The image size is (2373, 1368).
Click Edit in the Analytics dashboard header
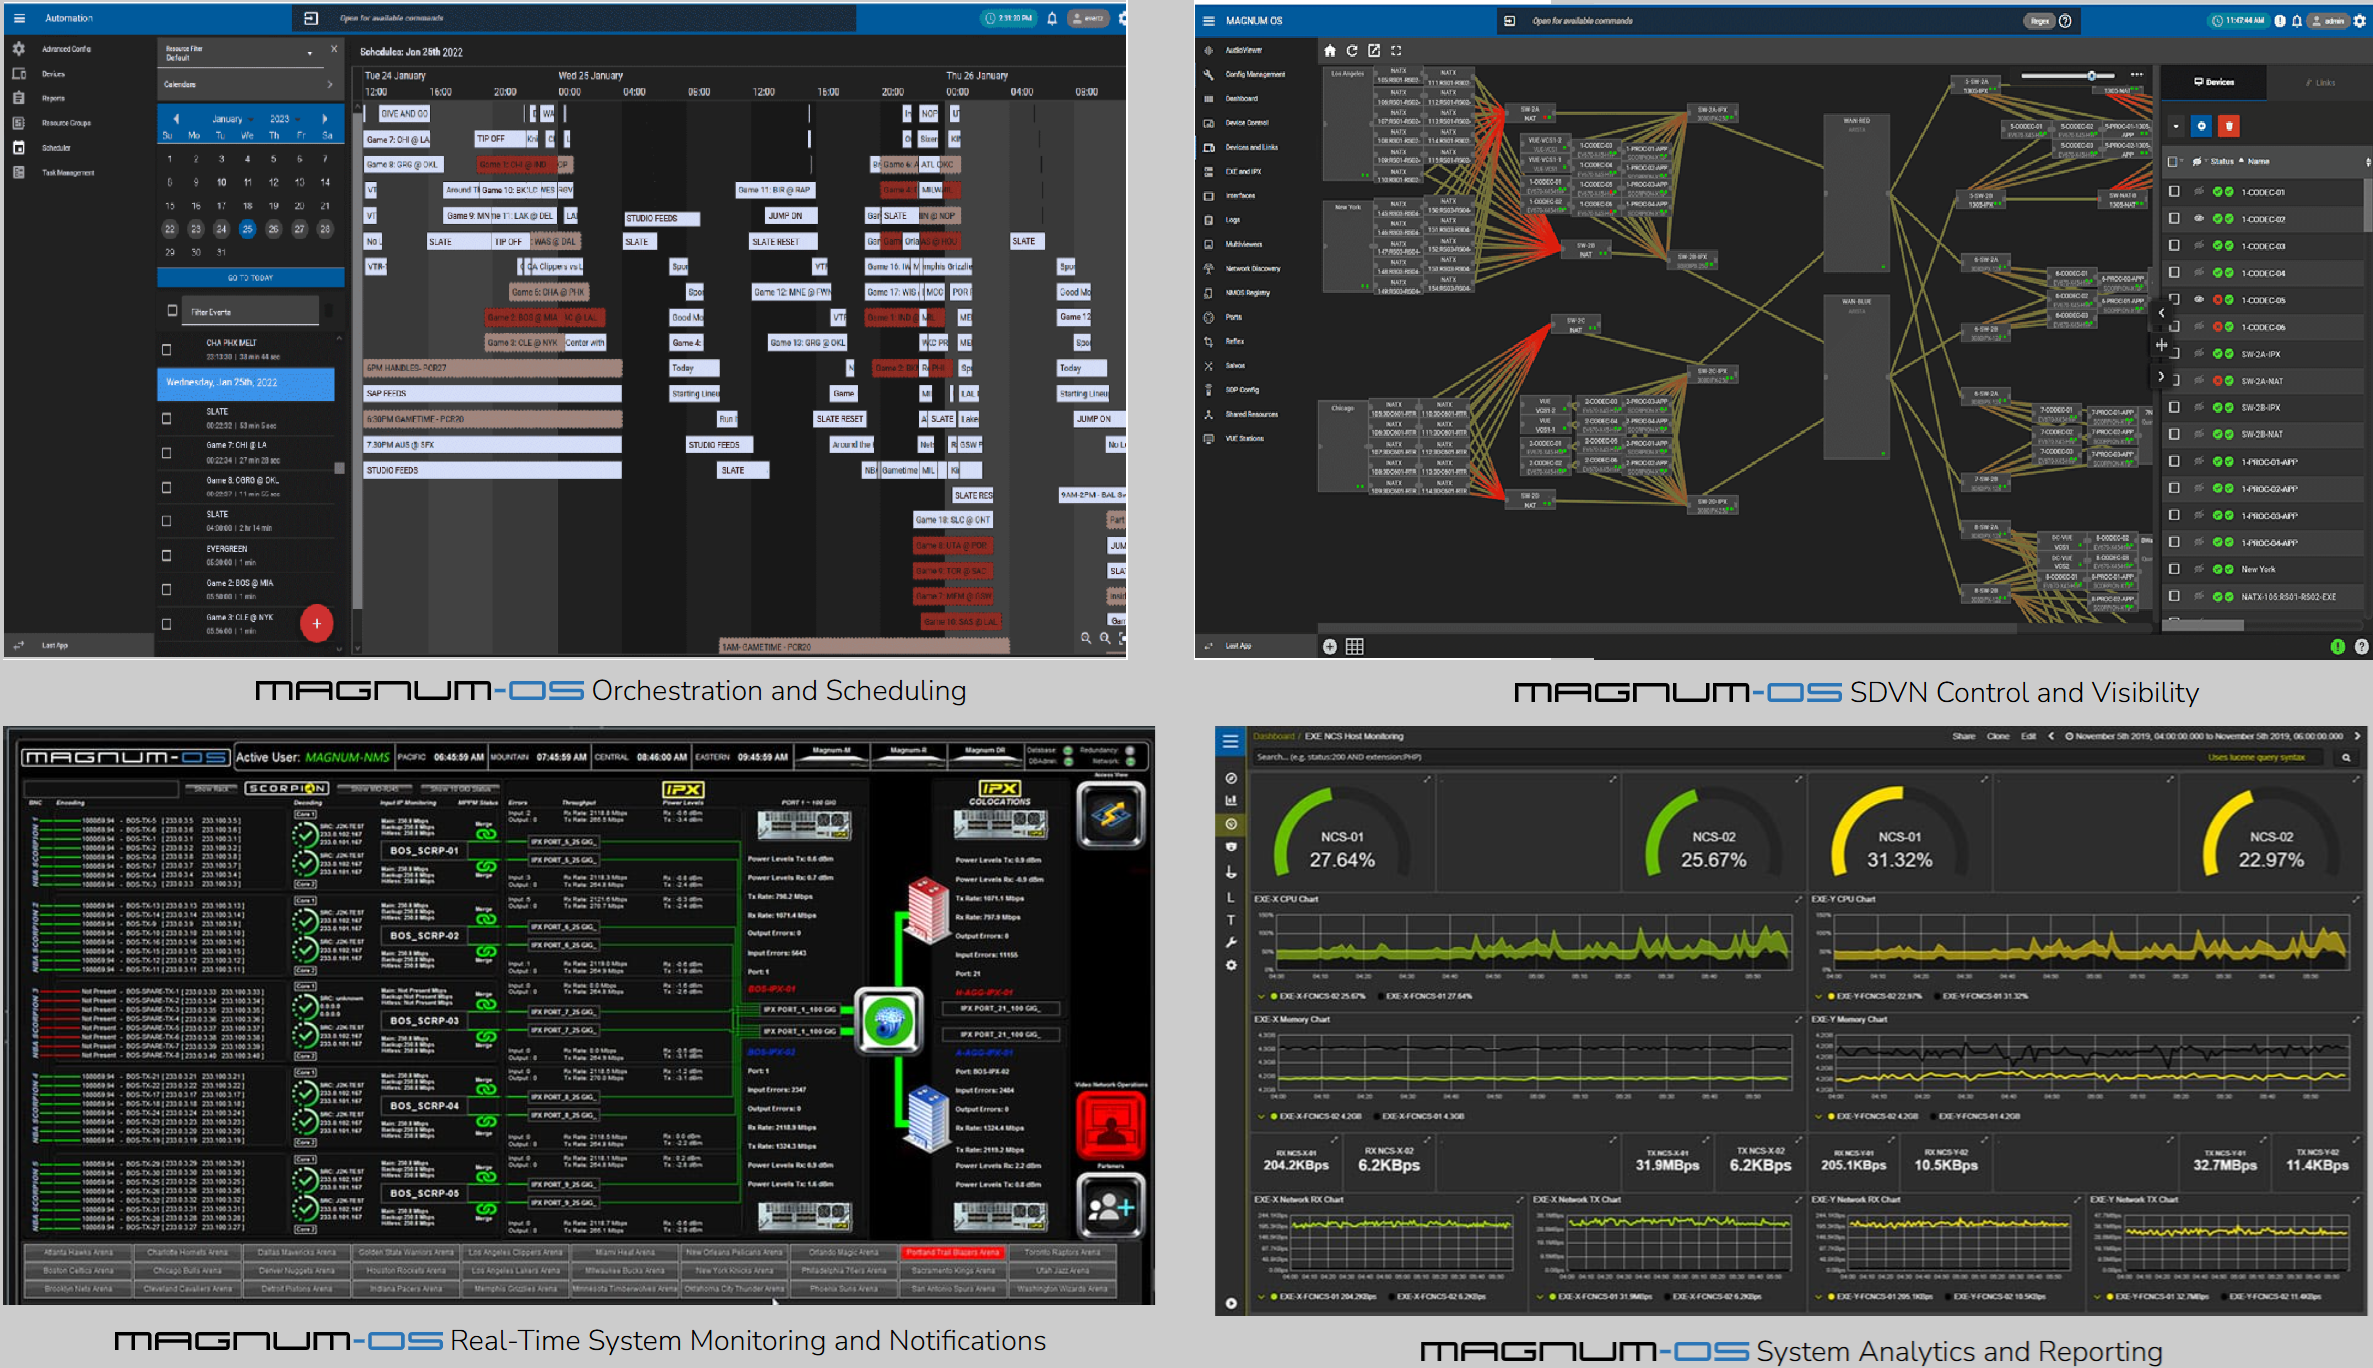[2028, 737]
